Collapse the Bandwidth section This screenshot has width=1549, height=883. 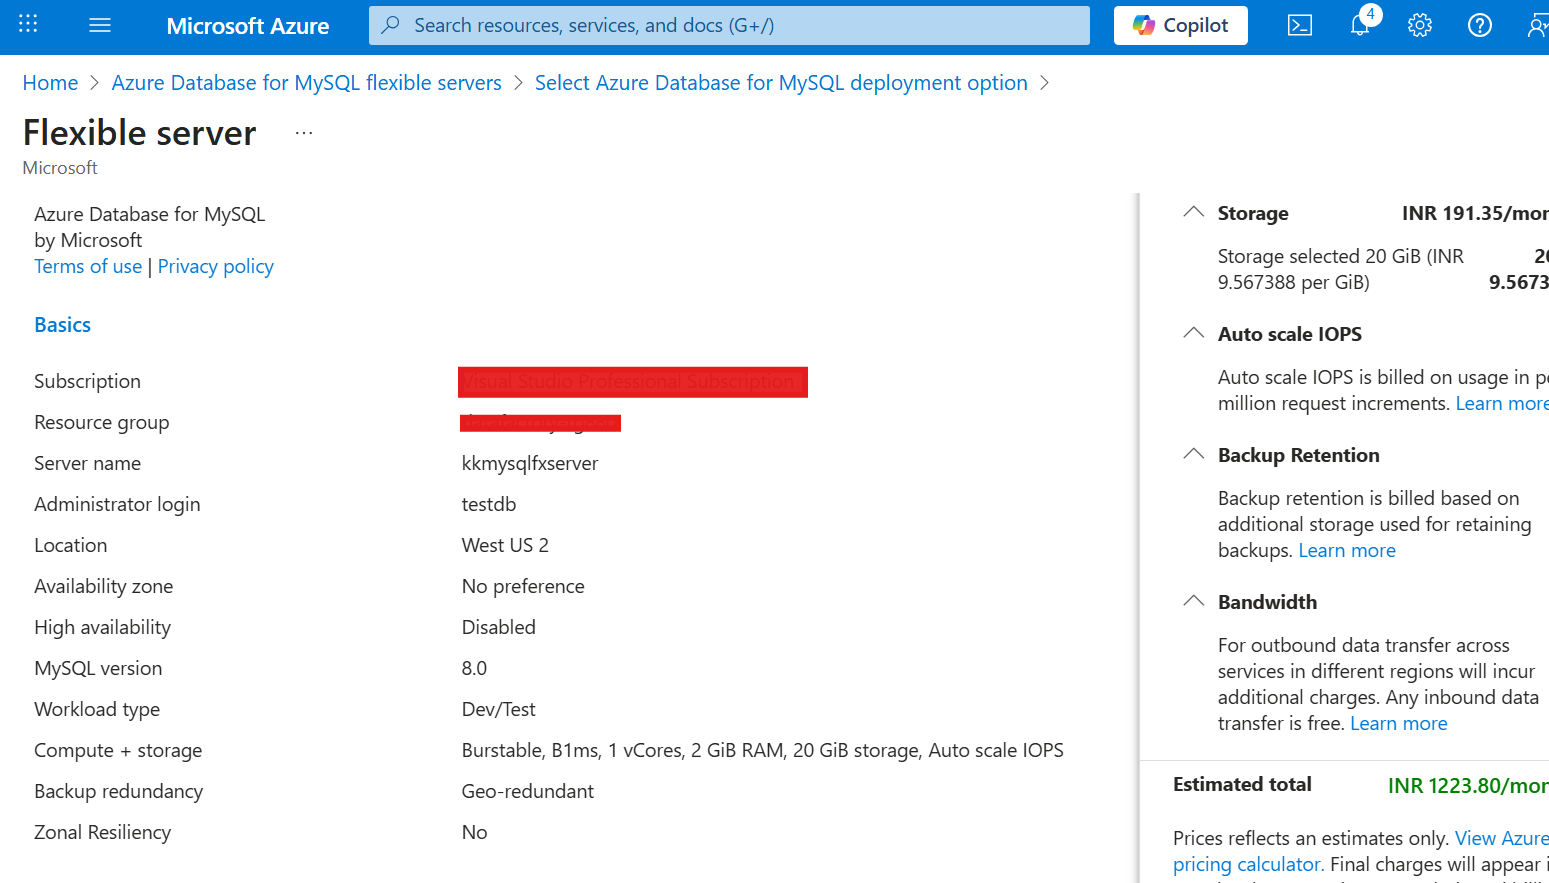1193,601
